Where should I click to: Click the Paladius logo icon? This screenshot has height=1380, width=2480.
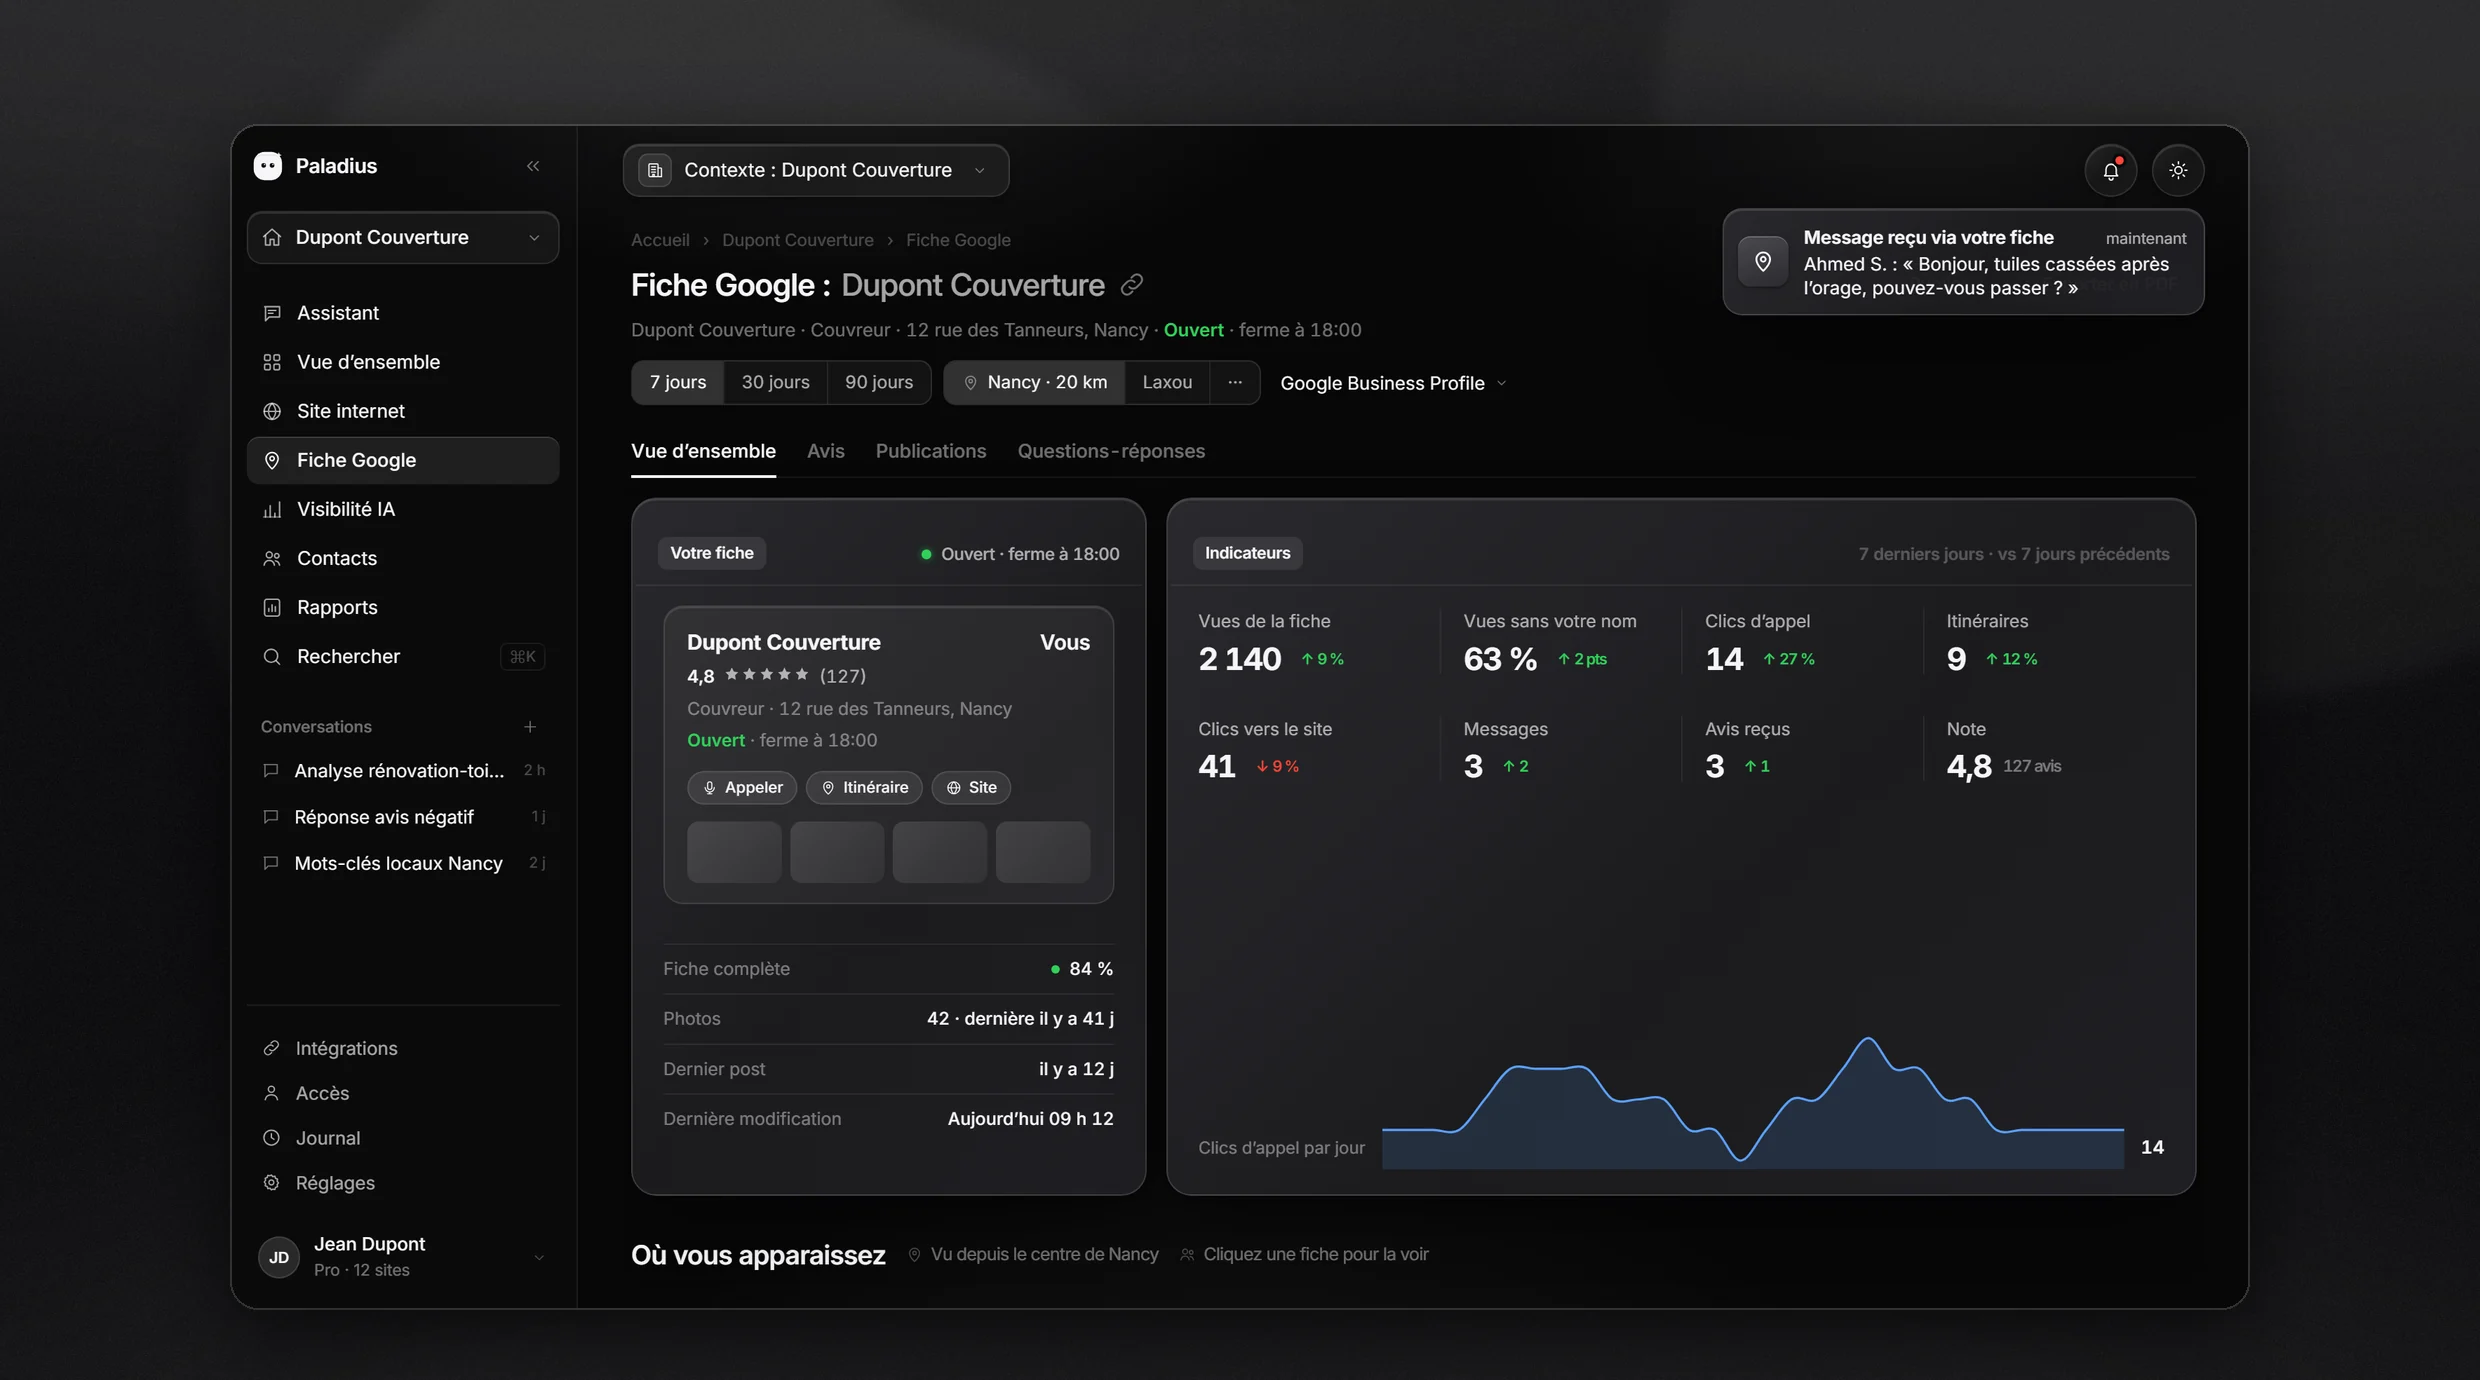point(268,166)
